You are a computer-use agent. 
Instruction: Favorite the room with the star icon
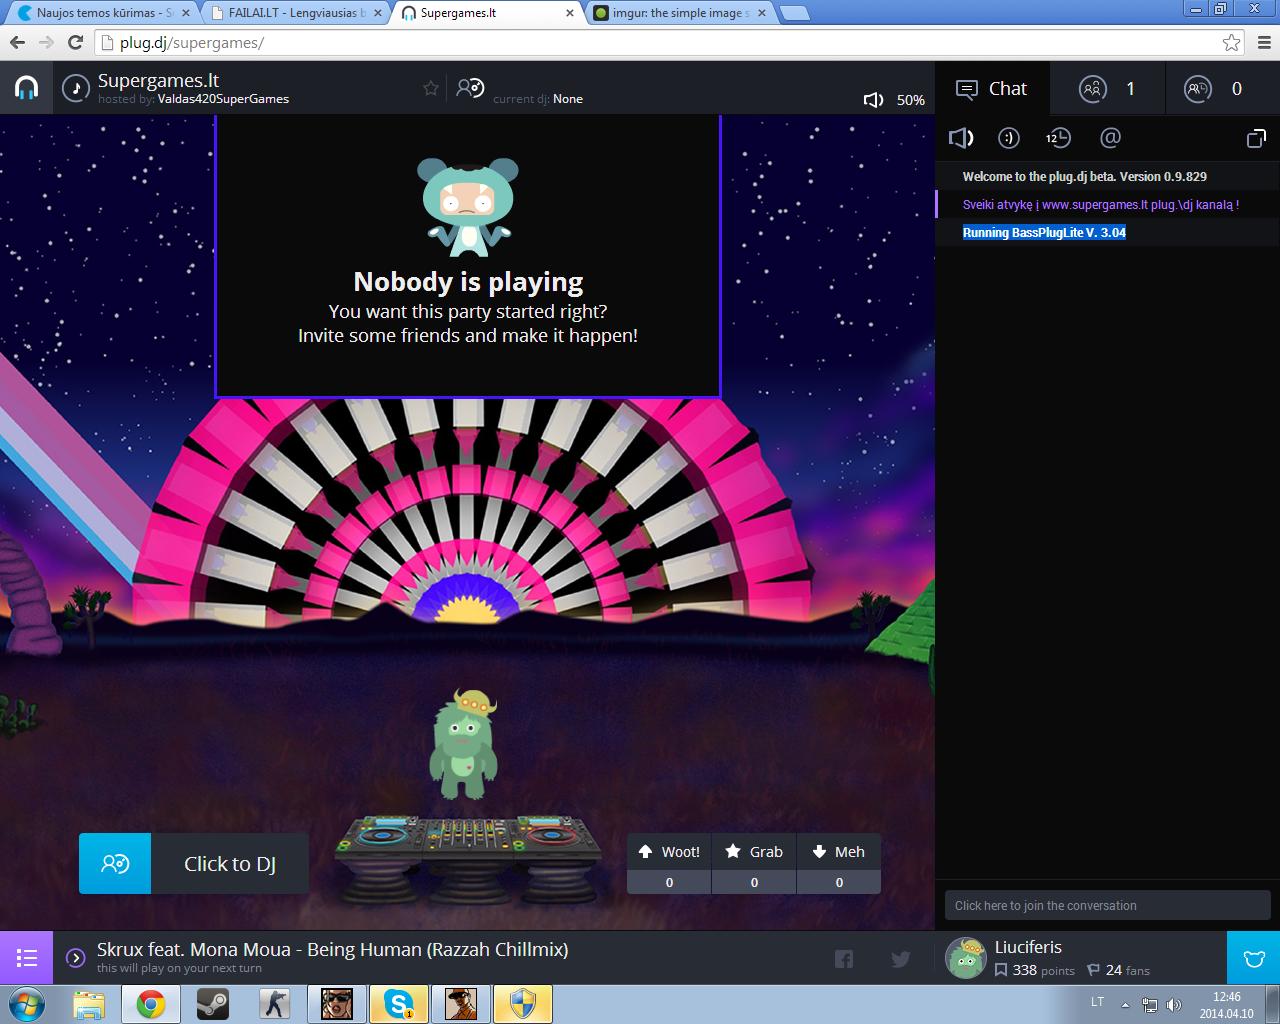(431, 88)
